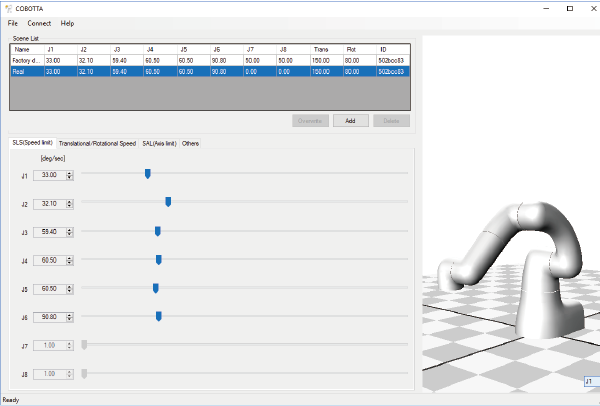Click the J5 speed spinner arrows
Image resolution: width=600 pixels, height=406 pixels.
pos(69,289)
